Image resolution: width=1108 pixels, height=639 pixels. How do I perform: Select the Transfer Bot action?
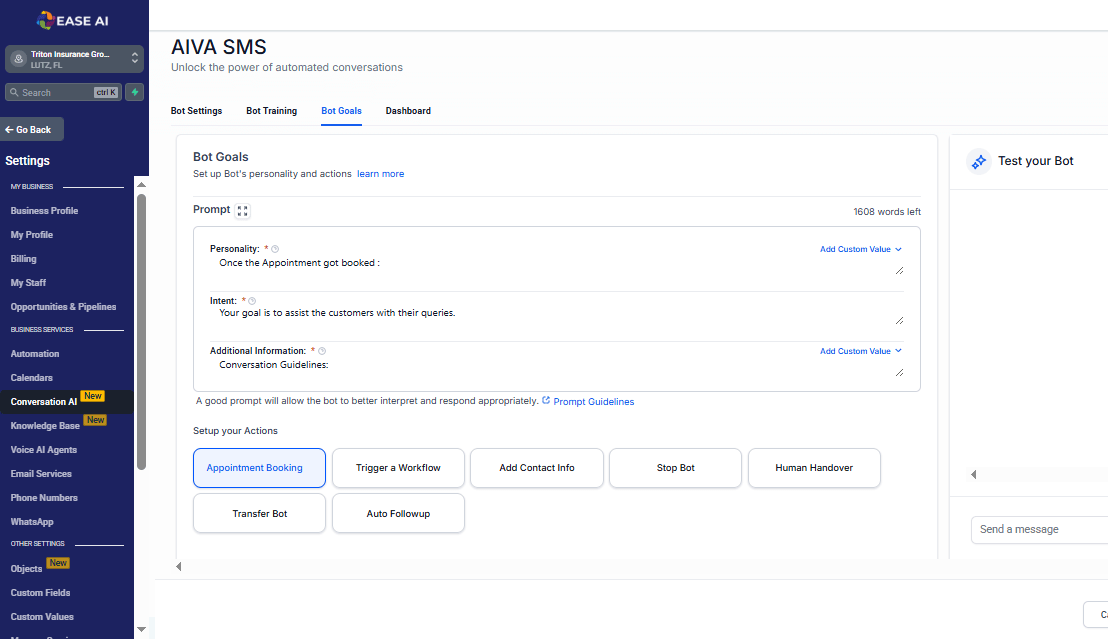point(259,513)
